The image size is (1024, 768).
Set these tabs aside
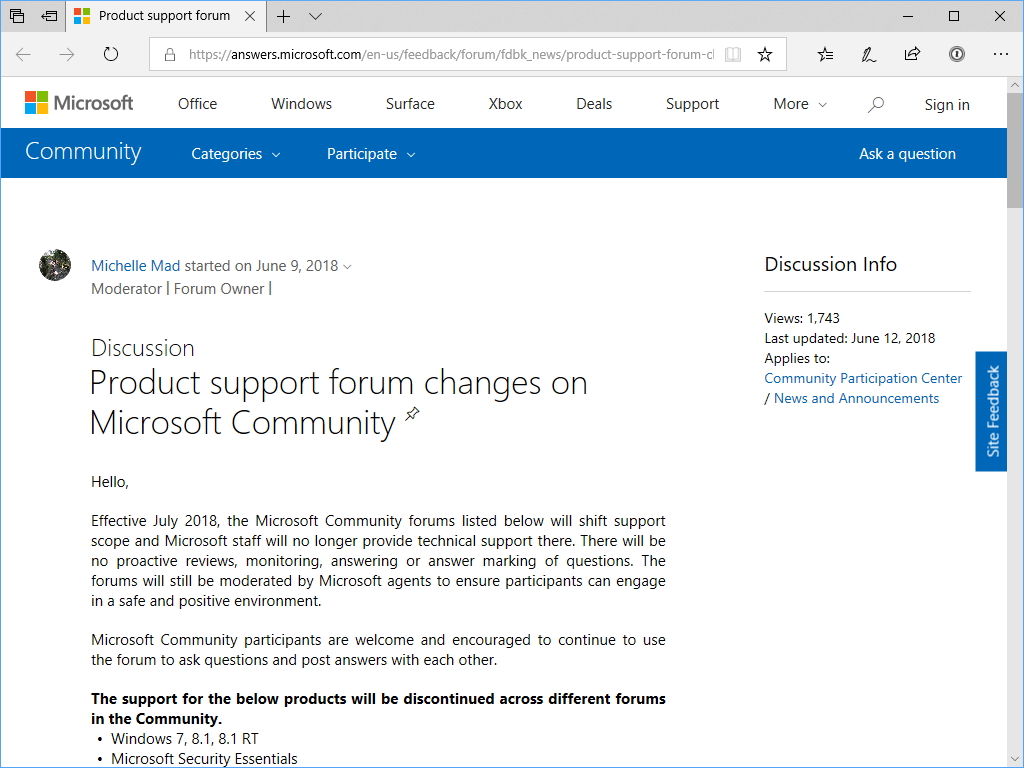[x=16, y=16]
